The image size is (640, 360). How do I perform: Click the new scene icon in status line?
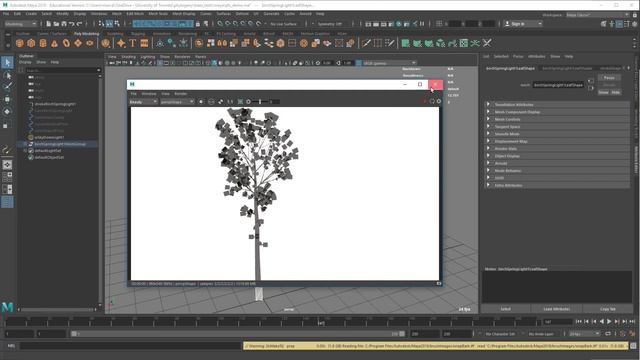click(x=48, y=24)
